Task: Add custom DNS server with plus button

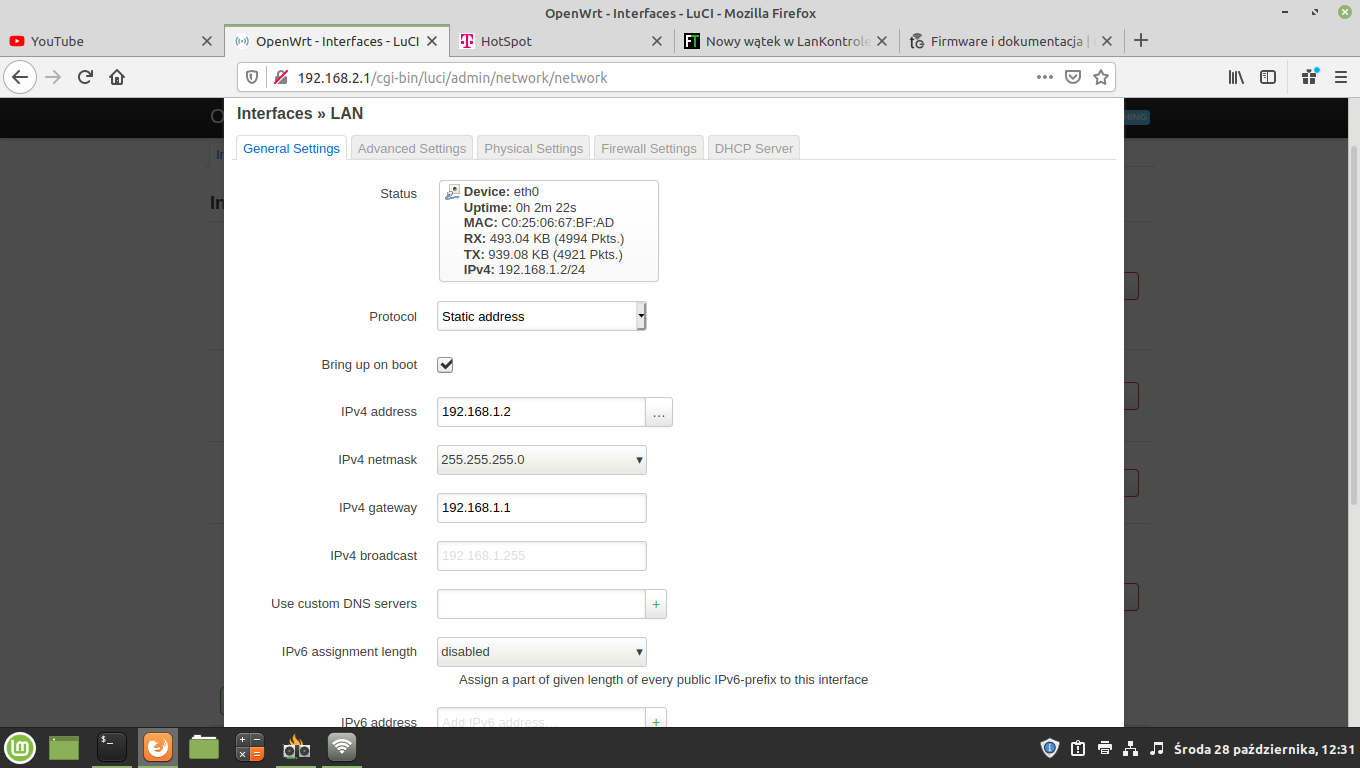Action: click(x=656, y=604)
